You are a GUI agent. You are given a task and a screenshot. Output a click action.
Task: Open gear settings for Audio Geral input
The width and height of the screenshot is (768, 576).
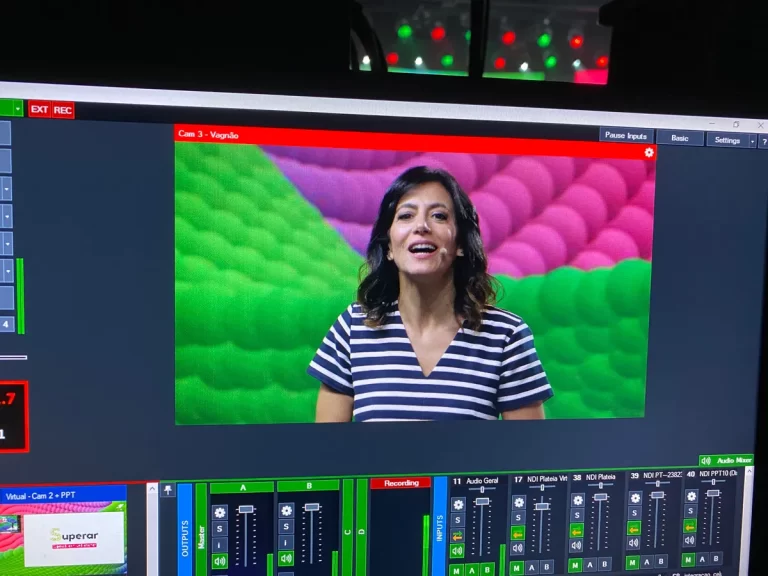(x=458, y=504)
